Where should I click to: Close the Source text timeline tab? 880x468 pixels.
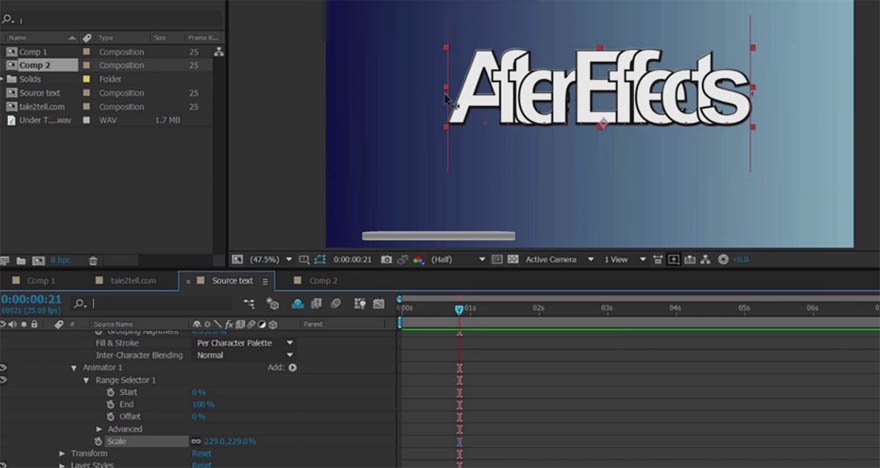[x=188, y=281]
